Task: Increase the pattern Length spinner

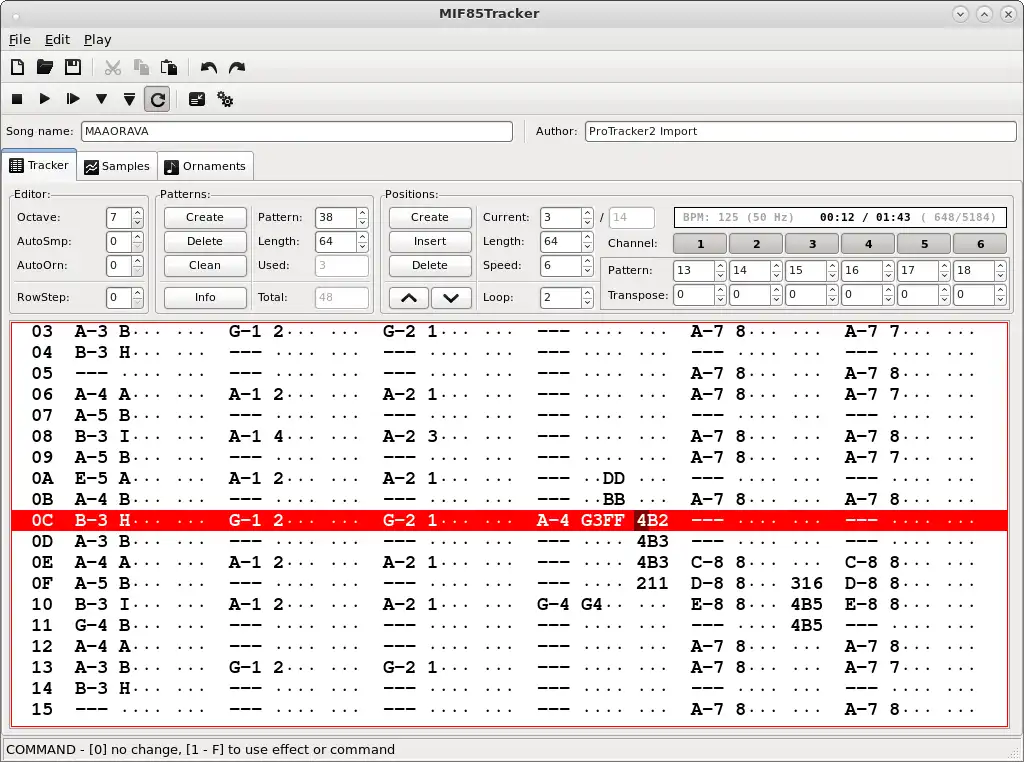Action: coord(362,236)
